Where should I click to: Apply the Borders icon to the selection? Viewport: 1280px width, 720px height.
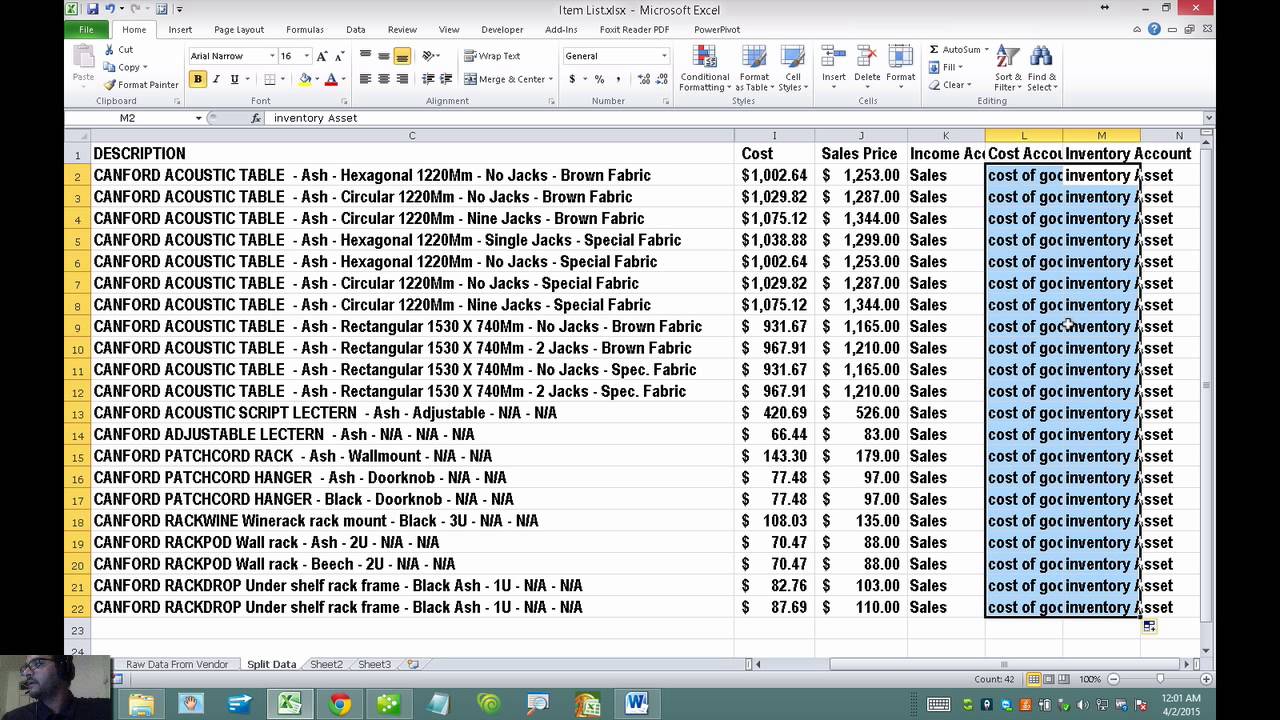[269, 79]
